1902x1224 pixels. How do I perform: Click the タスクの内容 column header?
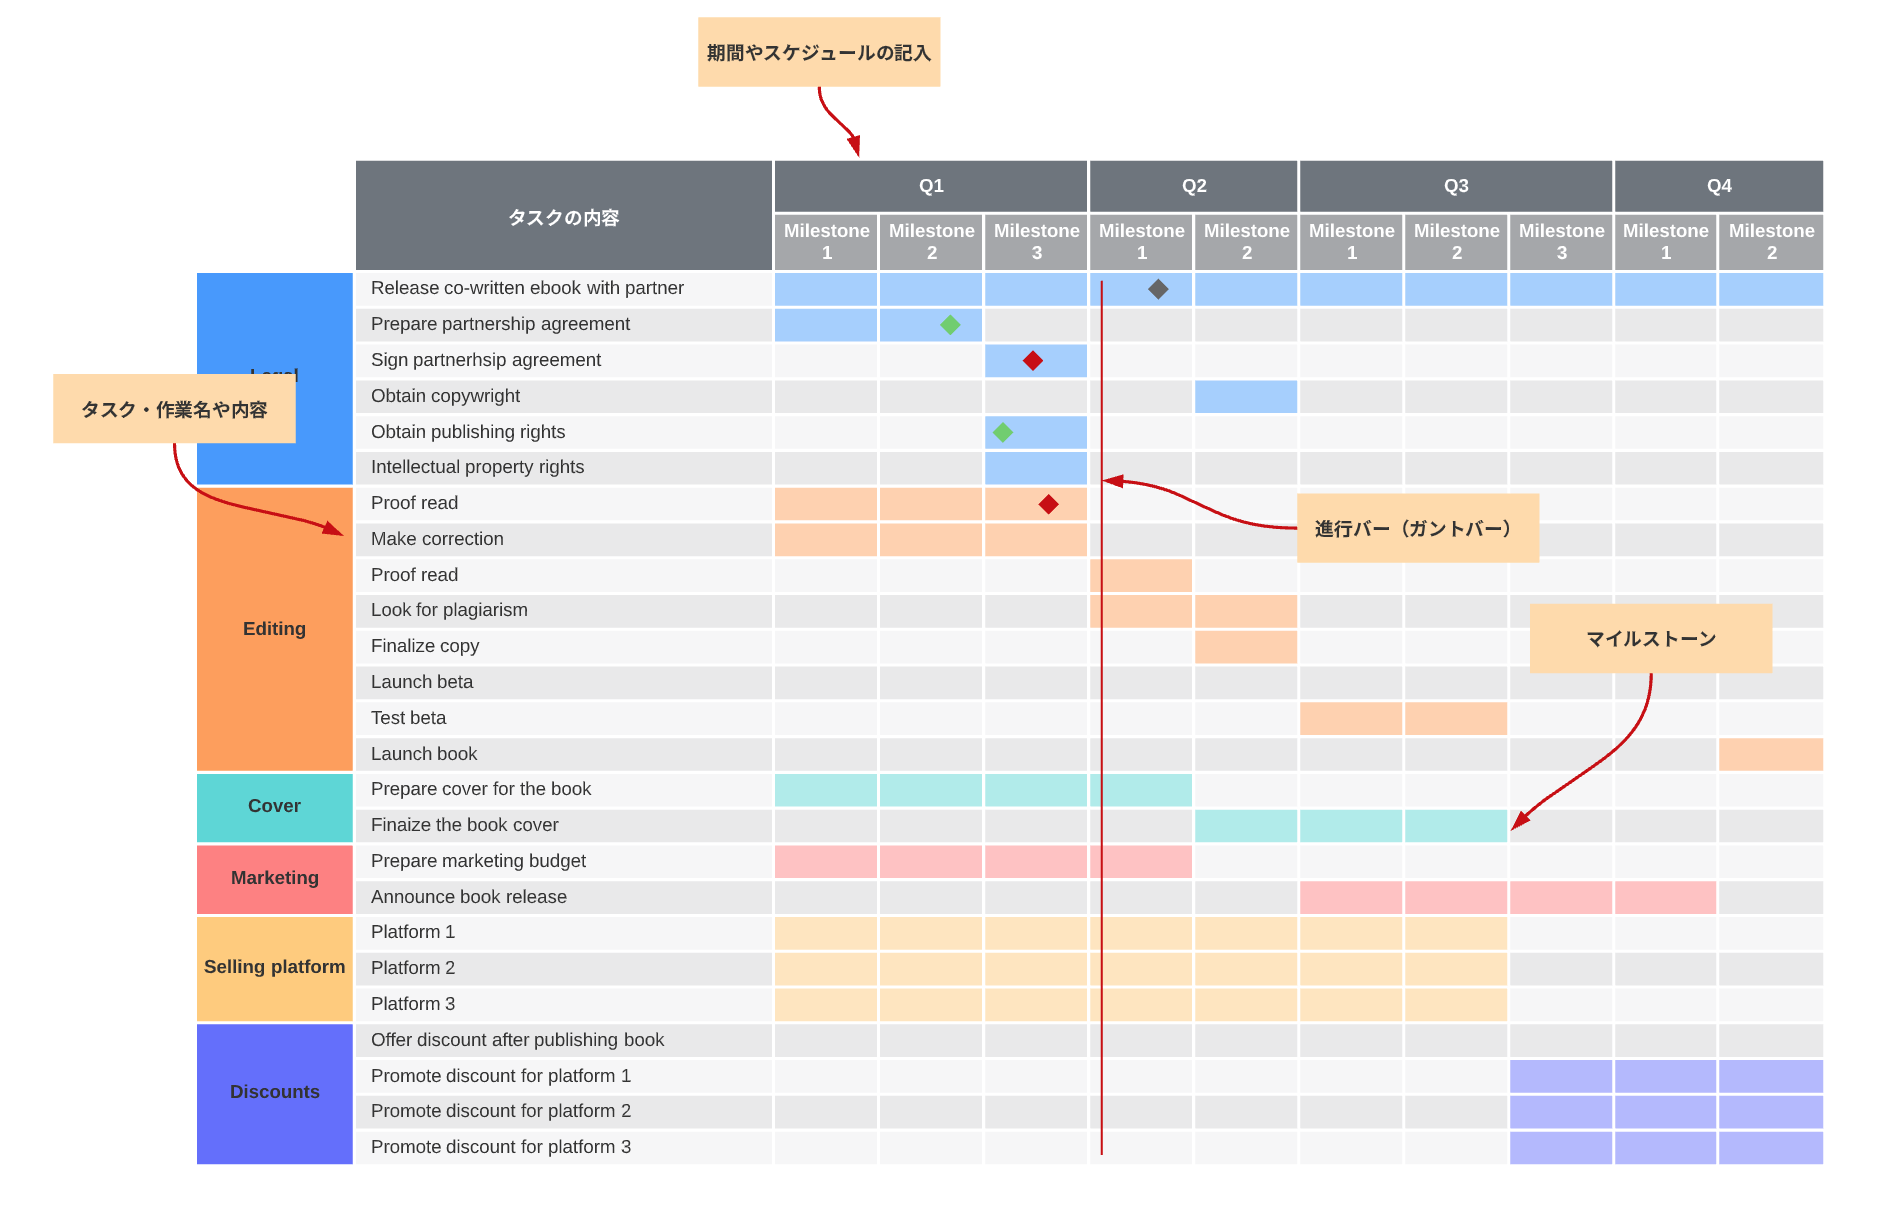click(x=563, y=216)
